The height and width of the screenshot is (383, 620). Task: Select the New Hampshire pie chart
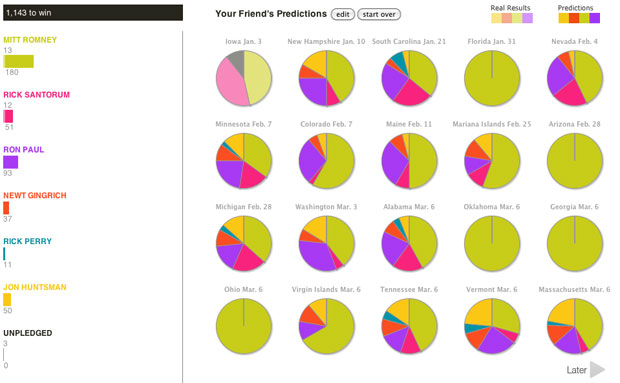tap(327, 78)
